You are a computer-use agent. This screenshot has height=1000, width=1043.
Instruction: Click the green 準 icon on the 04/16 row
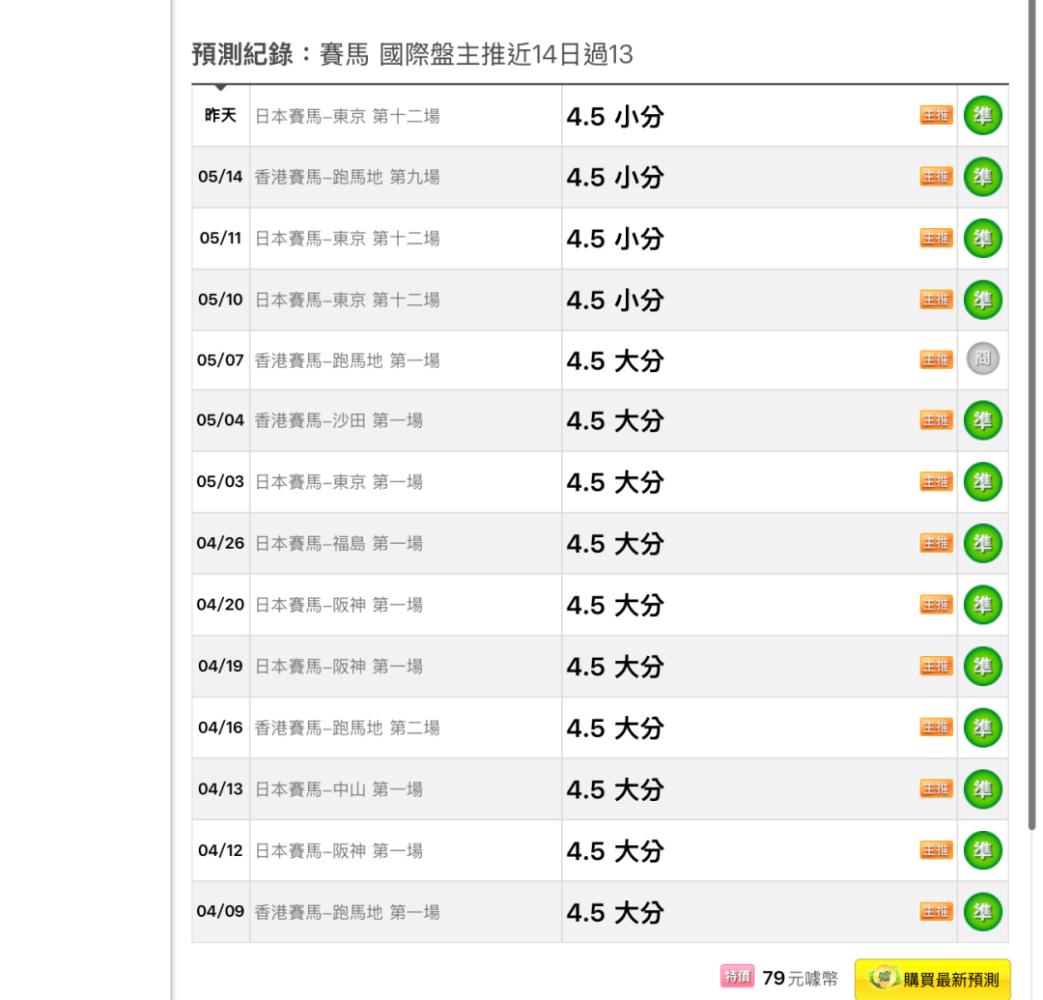[982, 727]
